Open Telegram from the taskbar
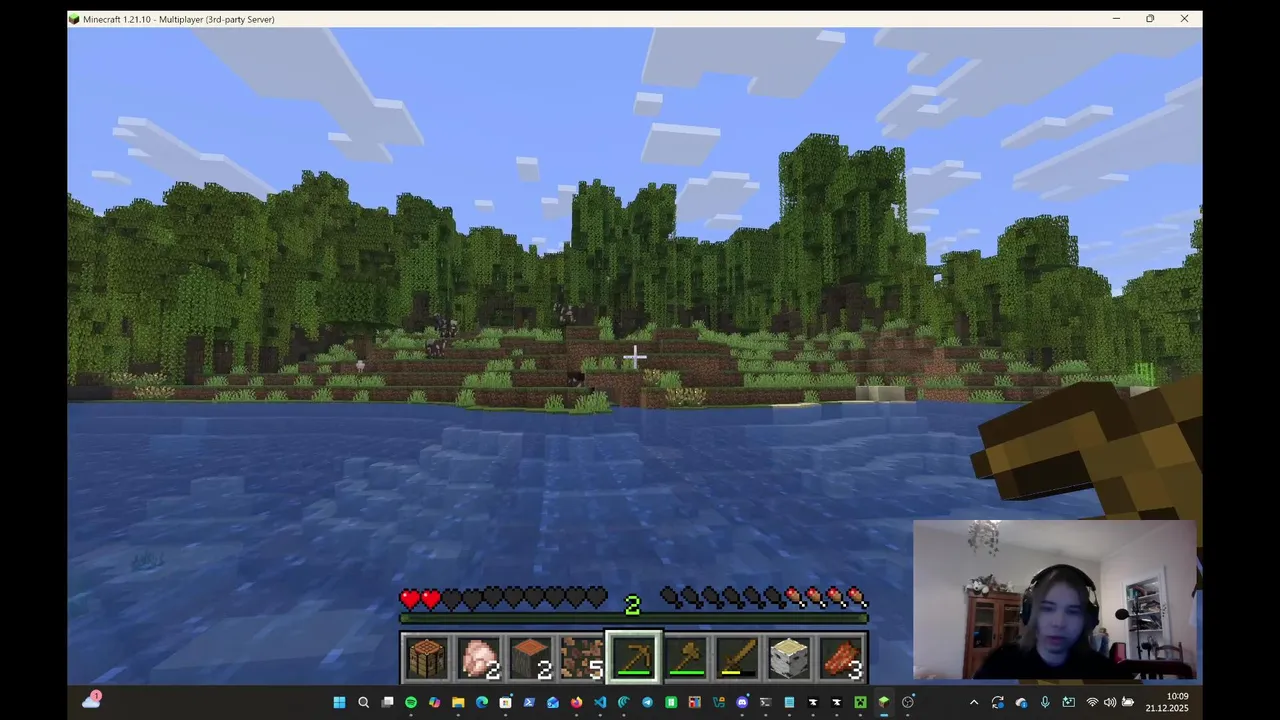Viewport: 1280px width, 720px height. [x=647, y=702]
